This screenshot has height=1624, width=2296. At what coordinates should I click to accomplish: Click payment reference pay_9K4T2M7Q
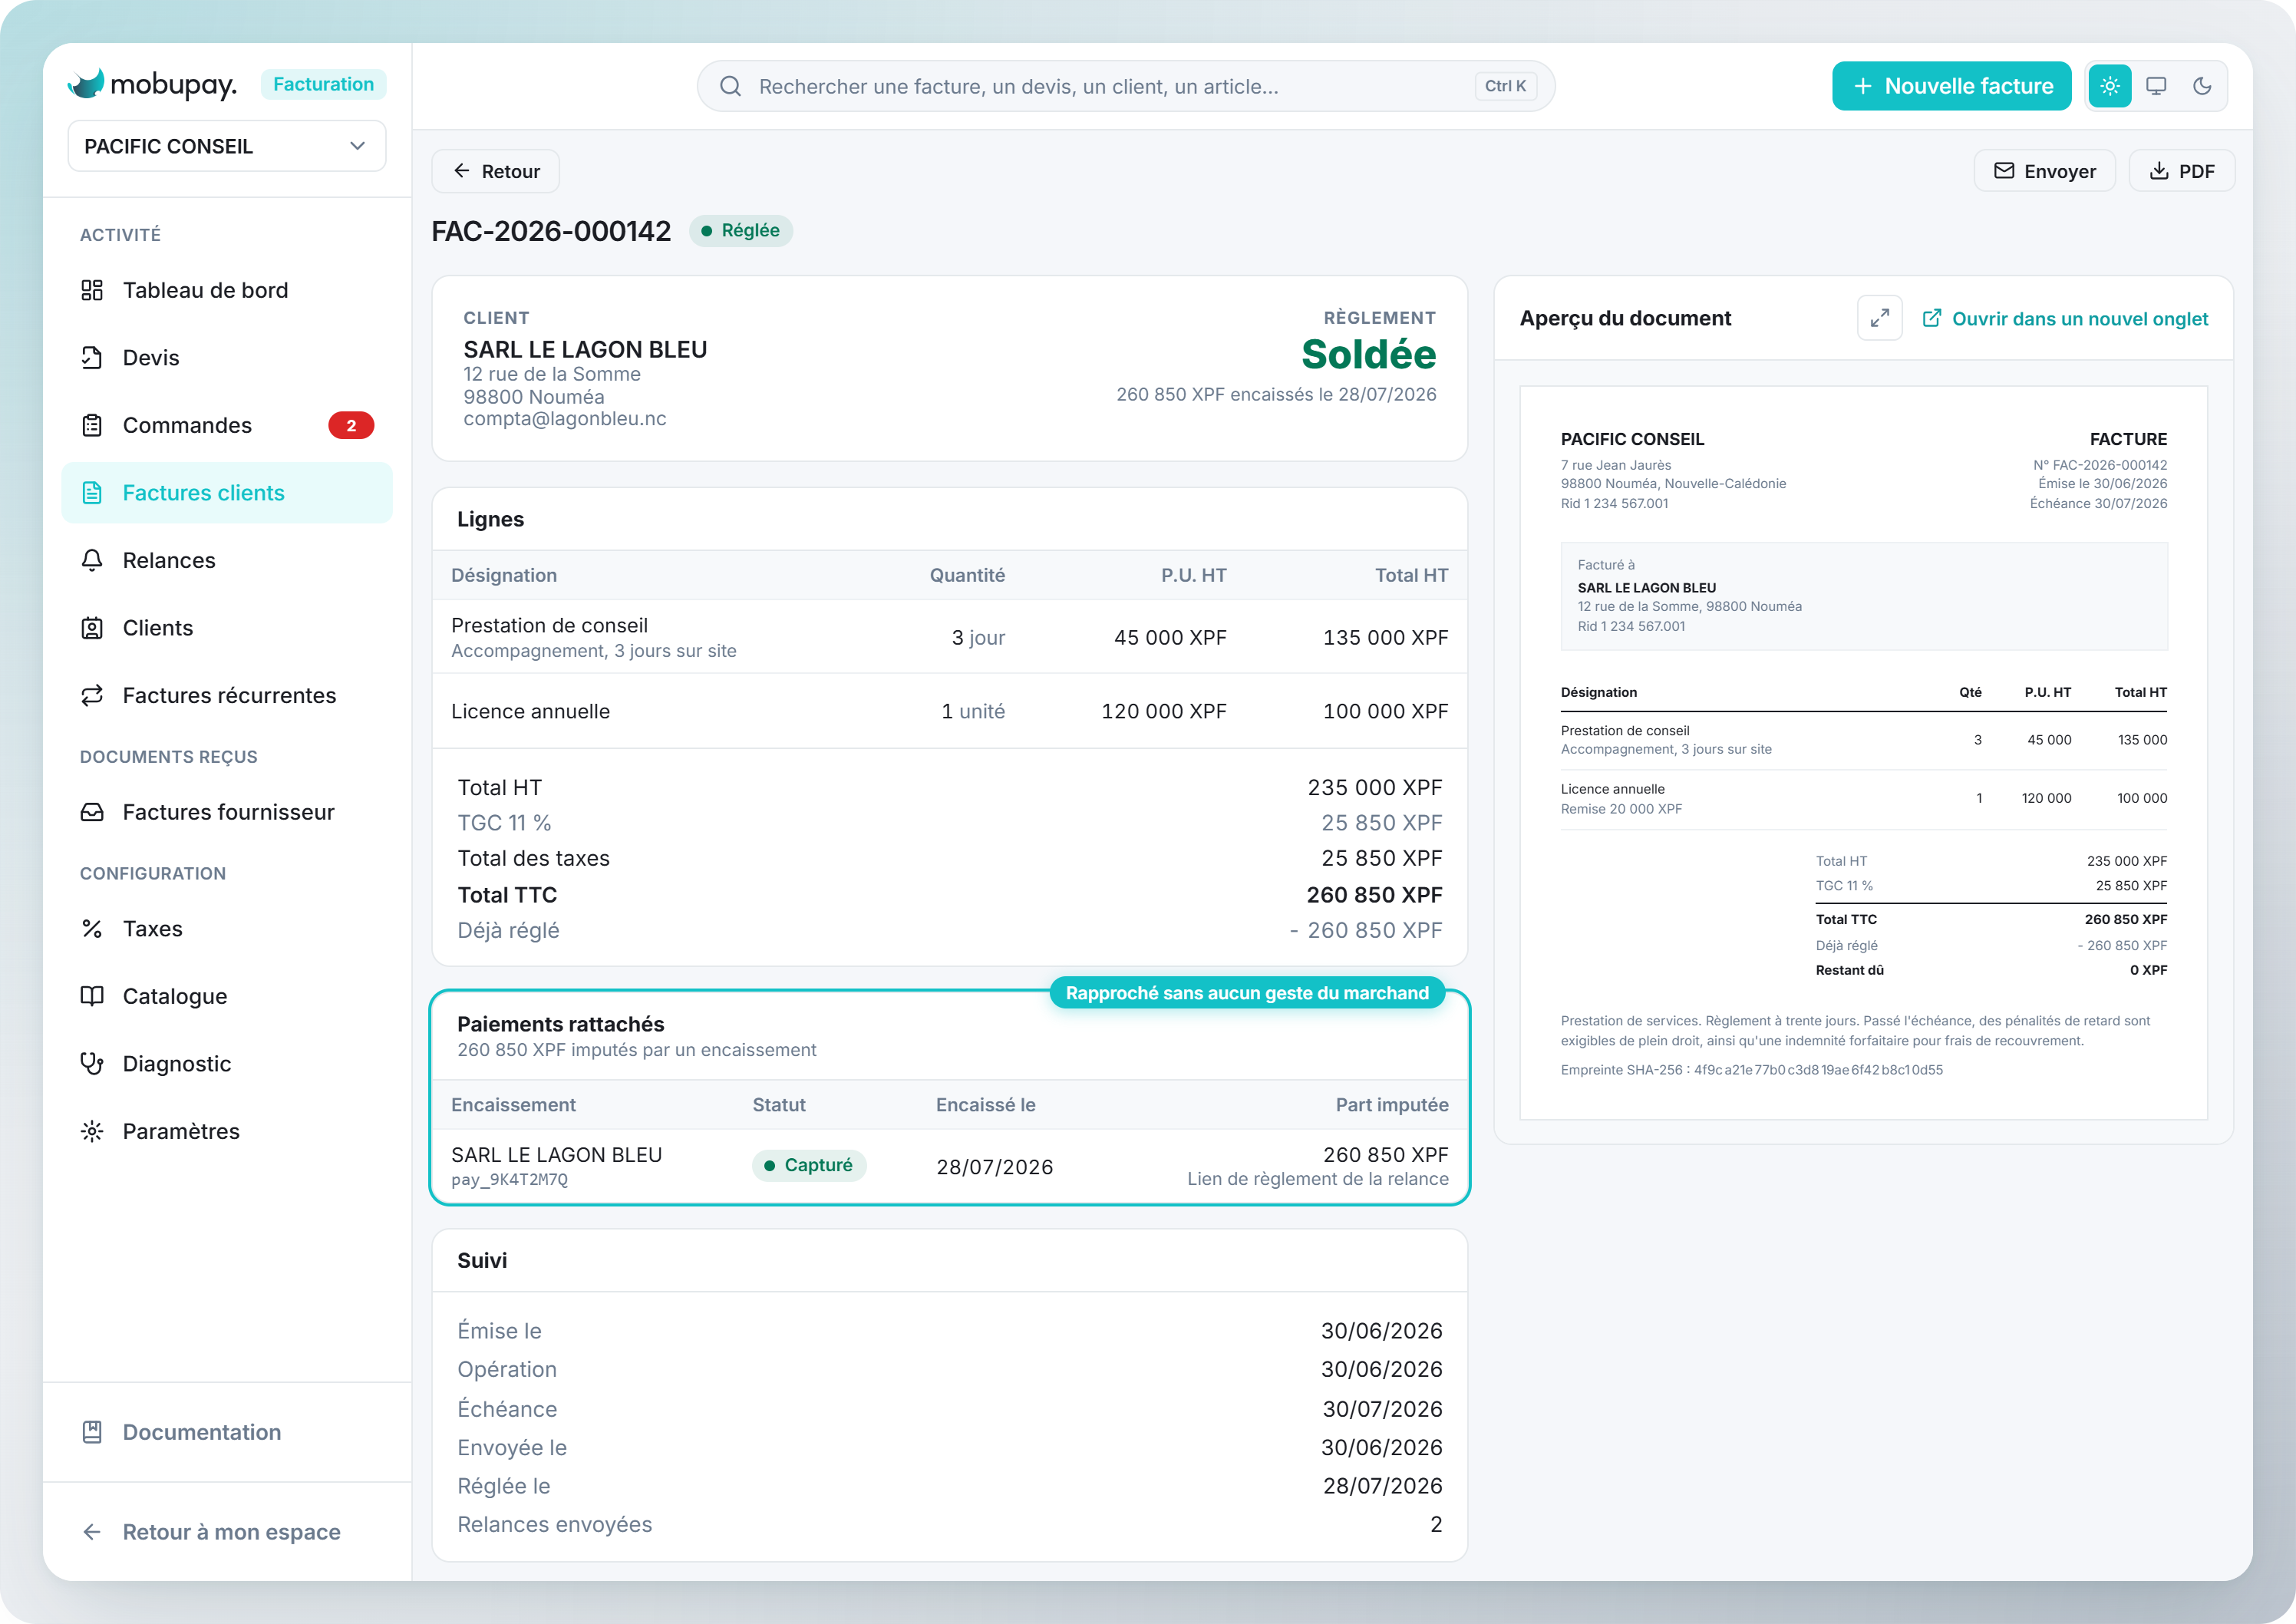(x=509, y=1179)
